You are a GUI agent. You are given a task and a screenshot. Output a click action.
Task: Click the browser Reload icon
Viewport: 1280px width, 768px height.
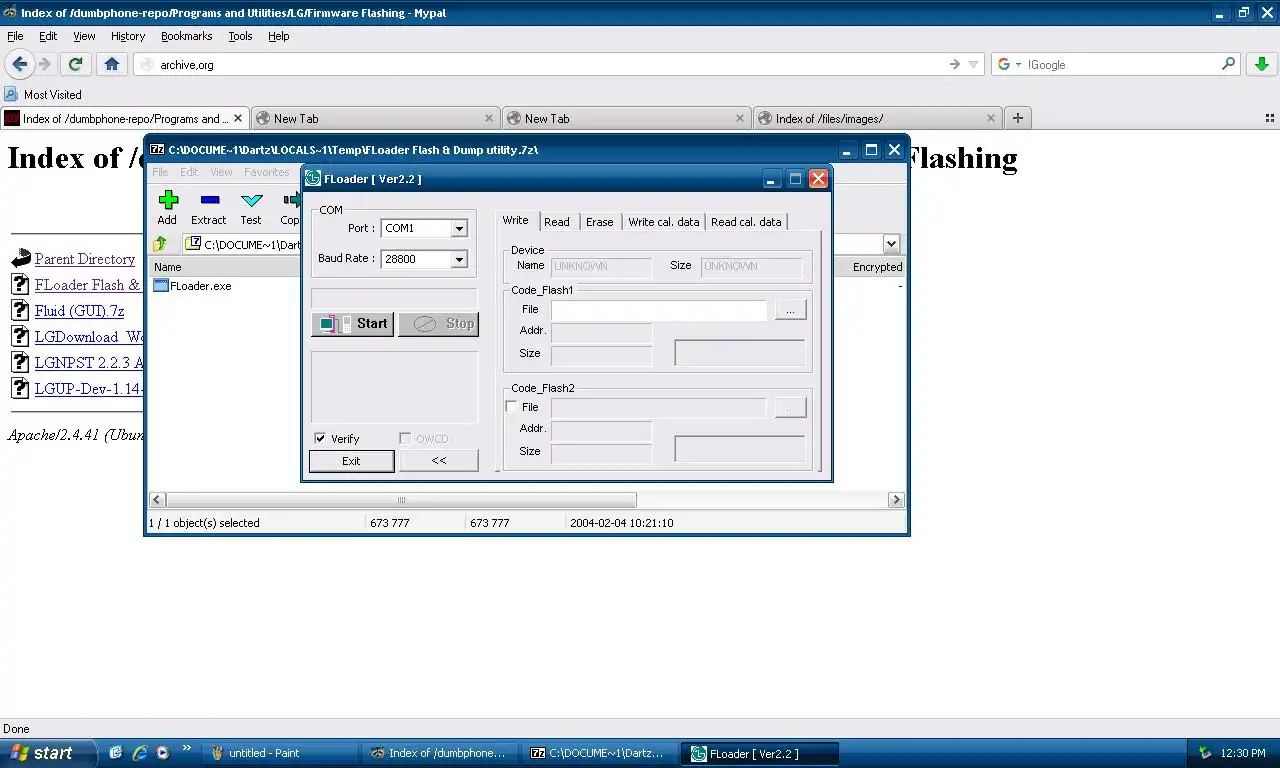pyautogui.click(x=75, y=64)
